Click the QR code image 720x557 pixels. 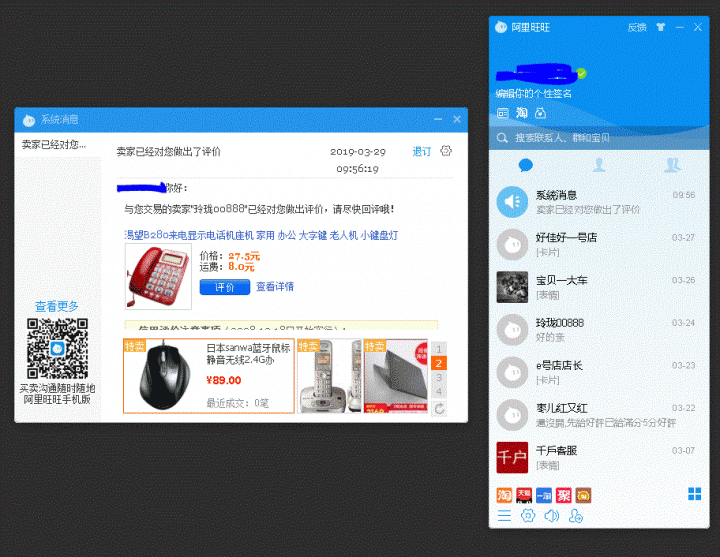[57, 349]
